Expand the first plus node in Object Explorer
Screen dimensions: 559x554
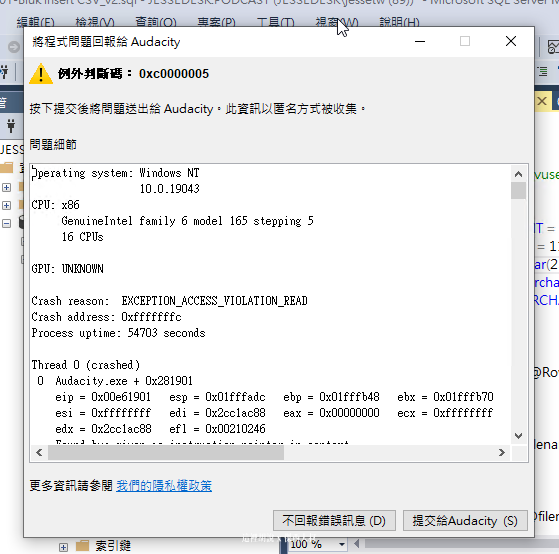[x=6, y=187]
